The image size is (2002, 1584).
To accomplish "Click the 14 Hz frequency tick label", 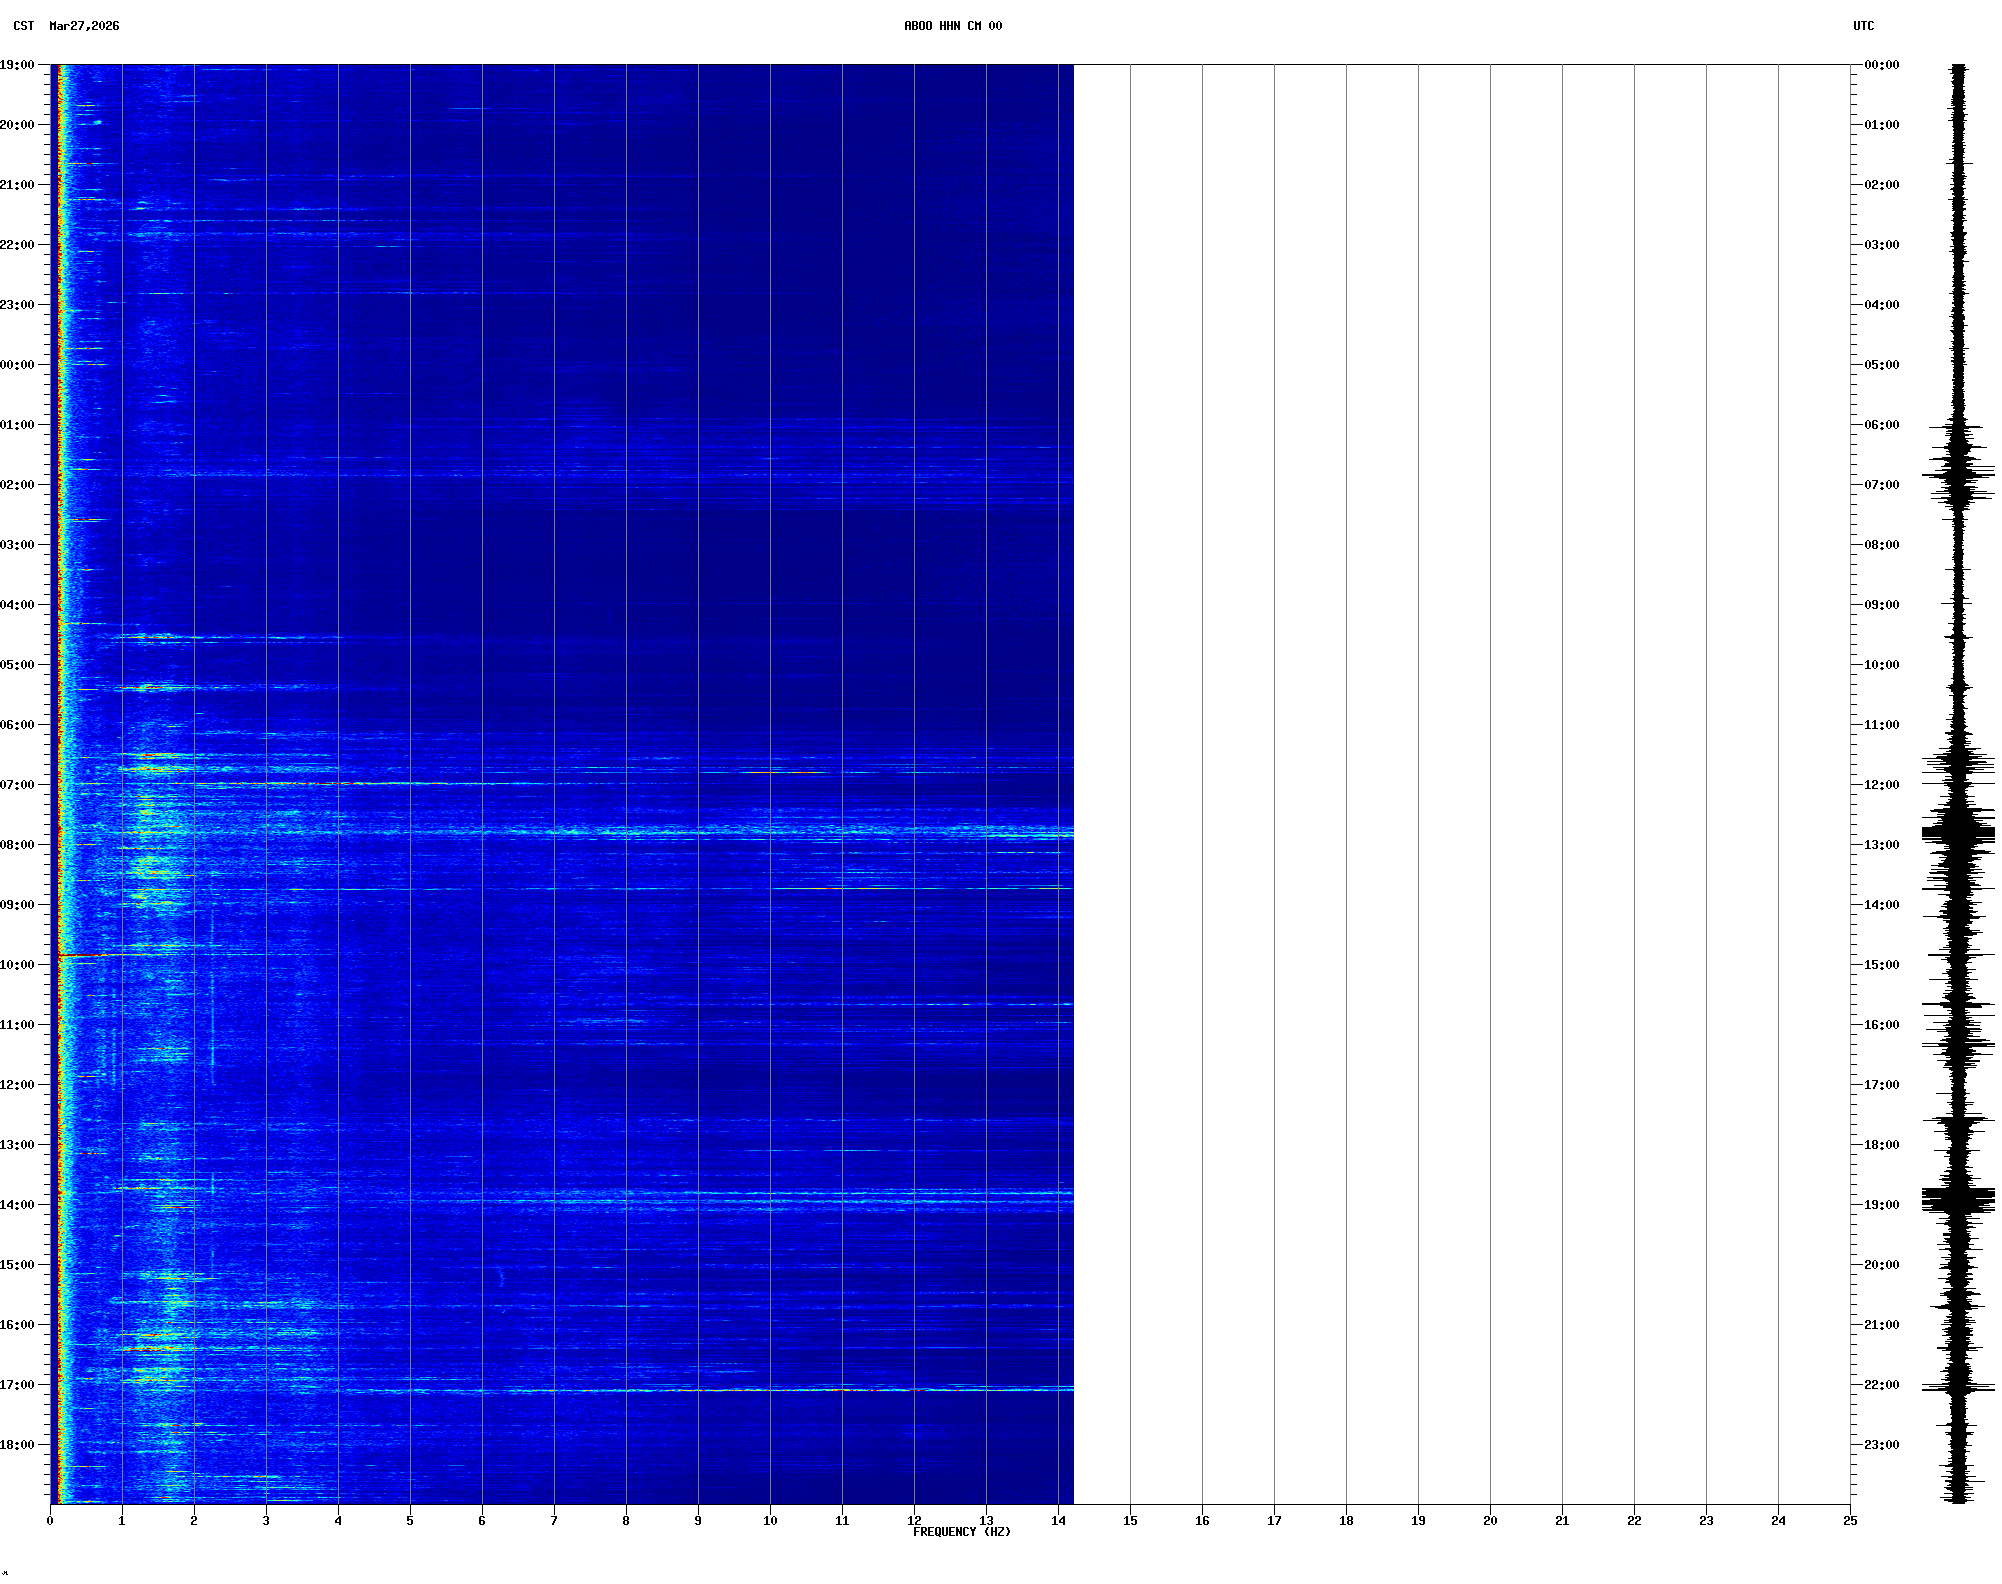I will coord(1058,1521).
